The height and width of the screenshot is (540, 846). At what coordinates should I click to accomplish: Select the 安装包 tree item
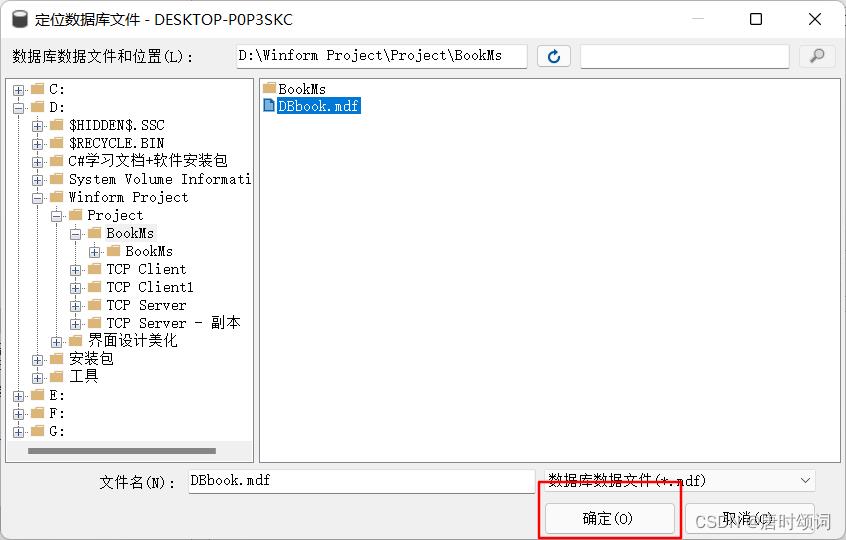[91, 359]
